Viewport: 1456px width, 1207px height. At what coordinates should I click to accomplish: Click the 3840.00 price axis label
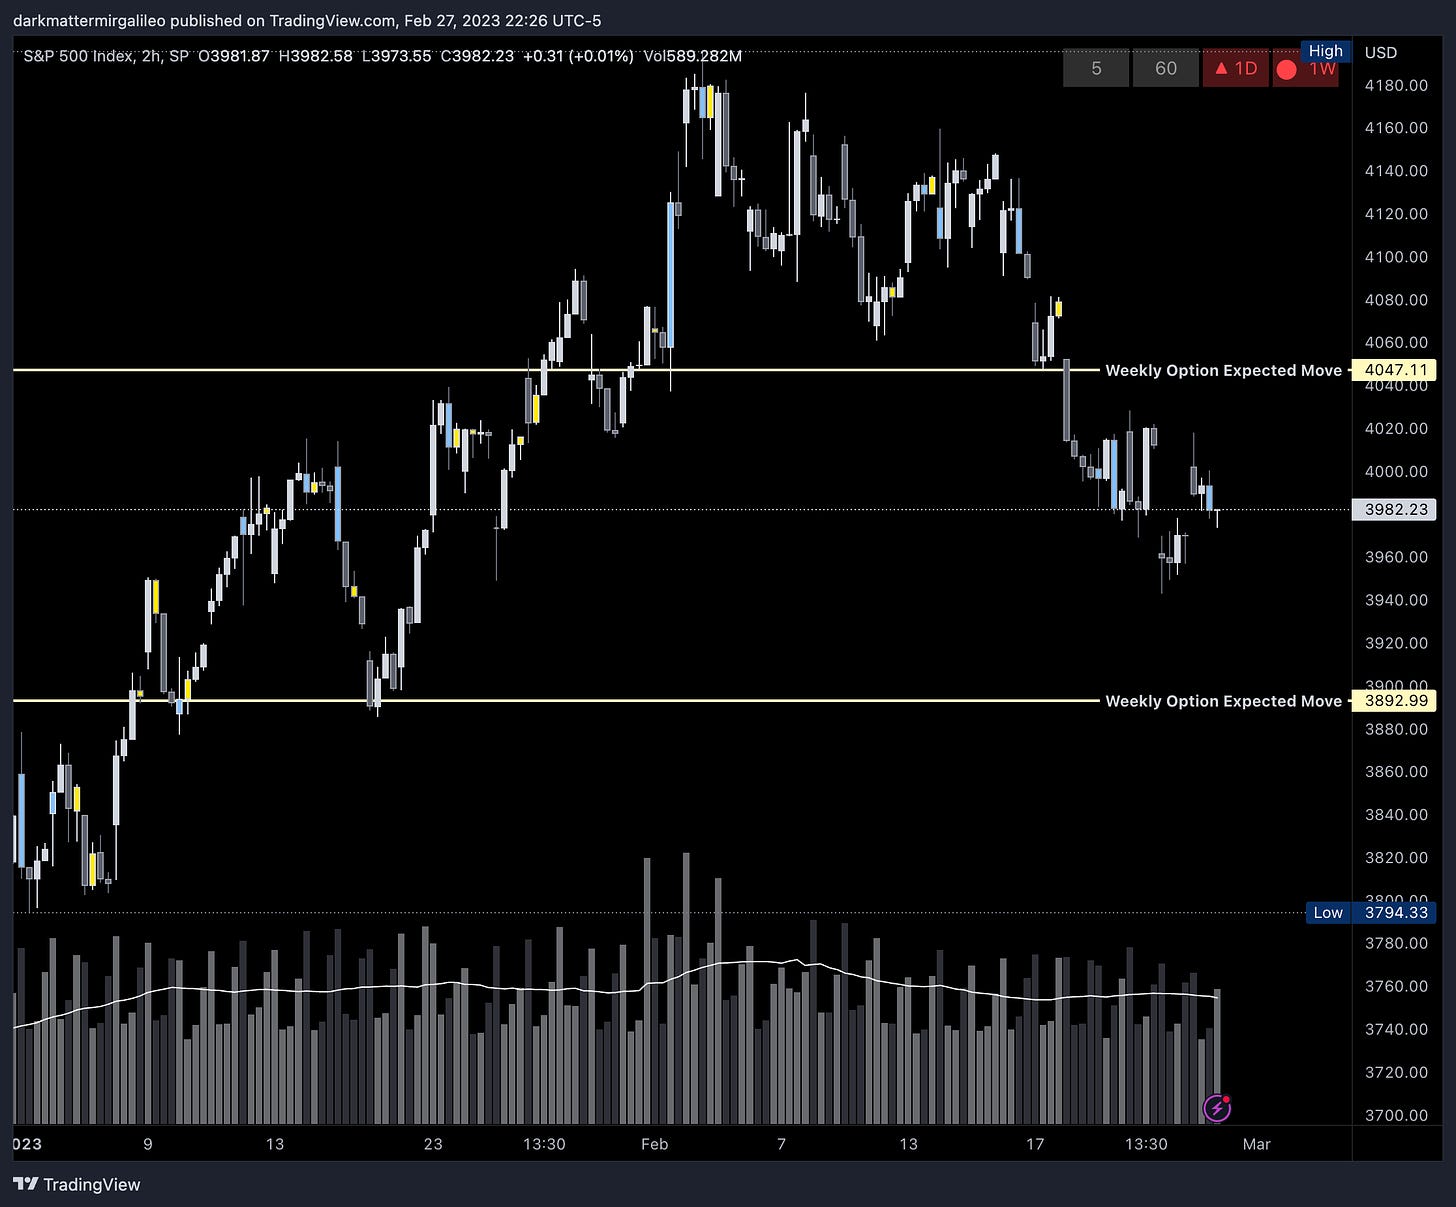click(x=1396, y=814)
